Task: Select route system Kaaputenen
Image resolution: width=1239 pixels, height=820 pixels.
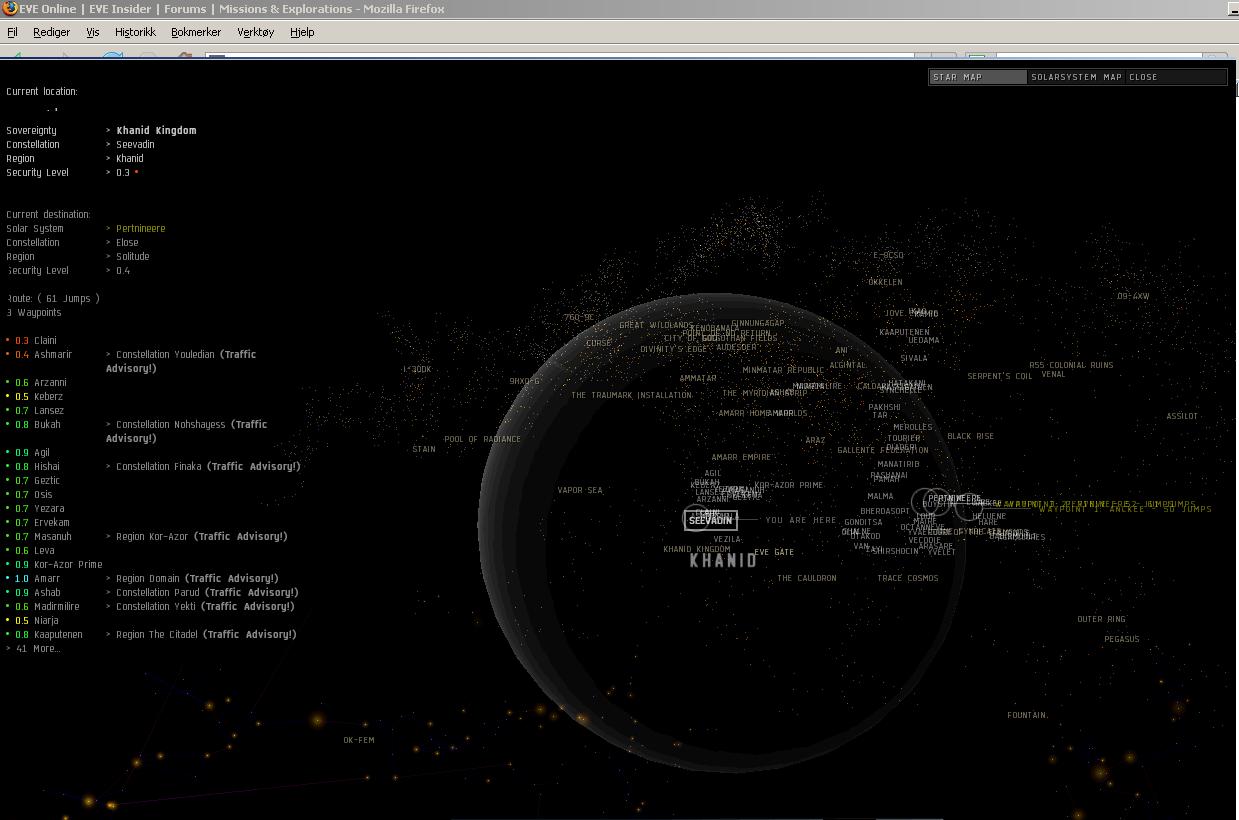Action: [58, 634]
